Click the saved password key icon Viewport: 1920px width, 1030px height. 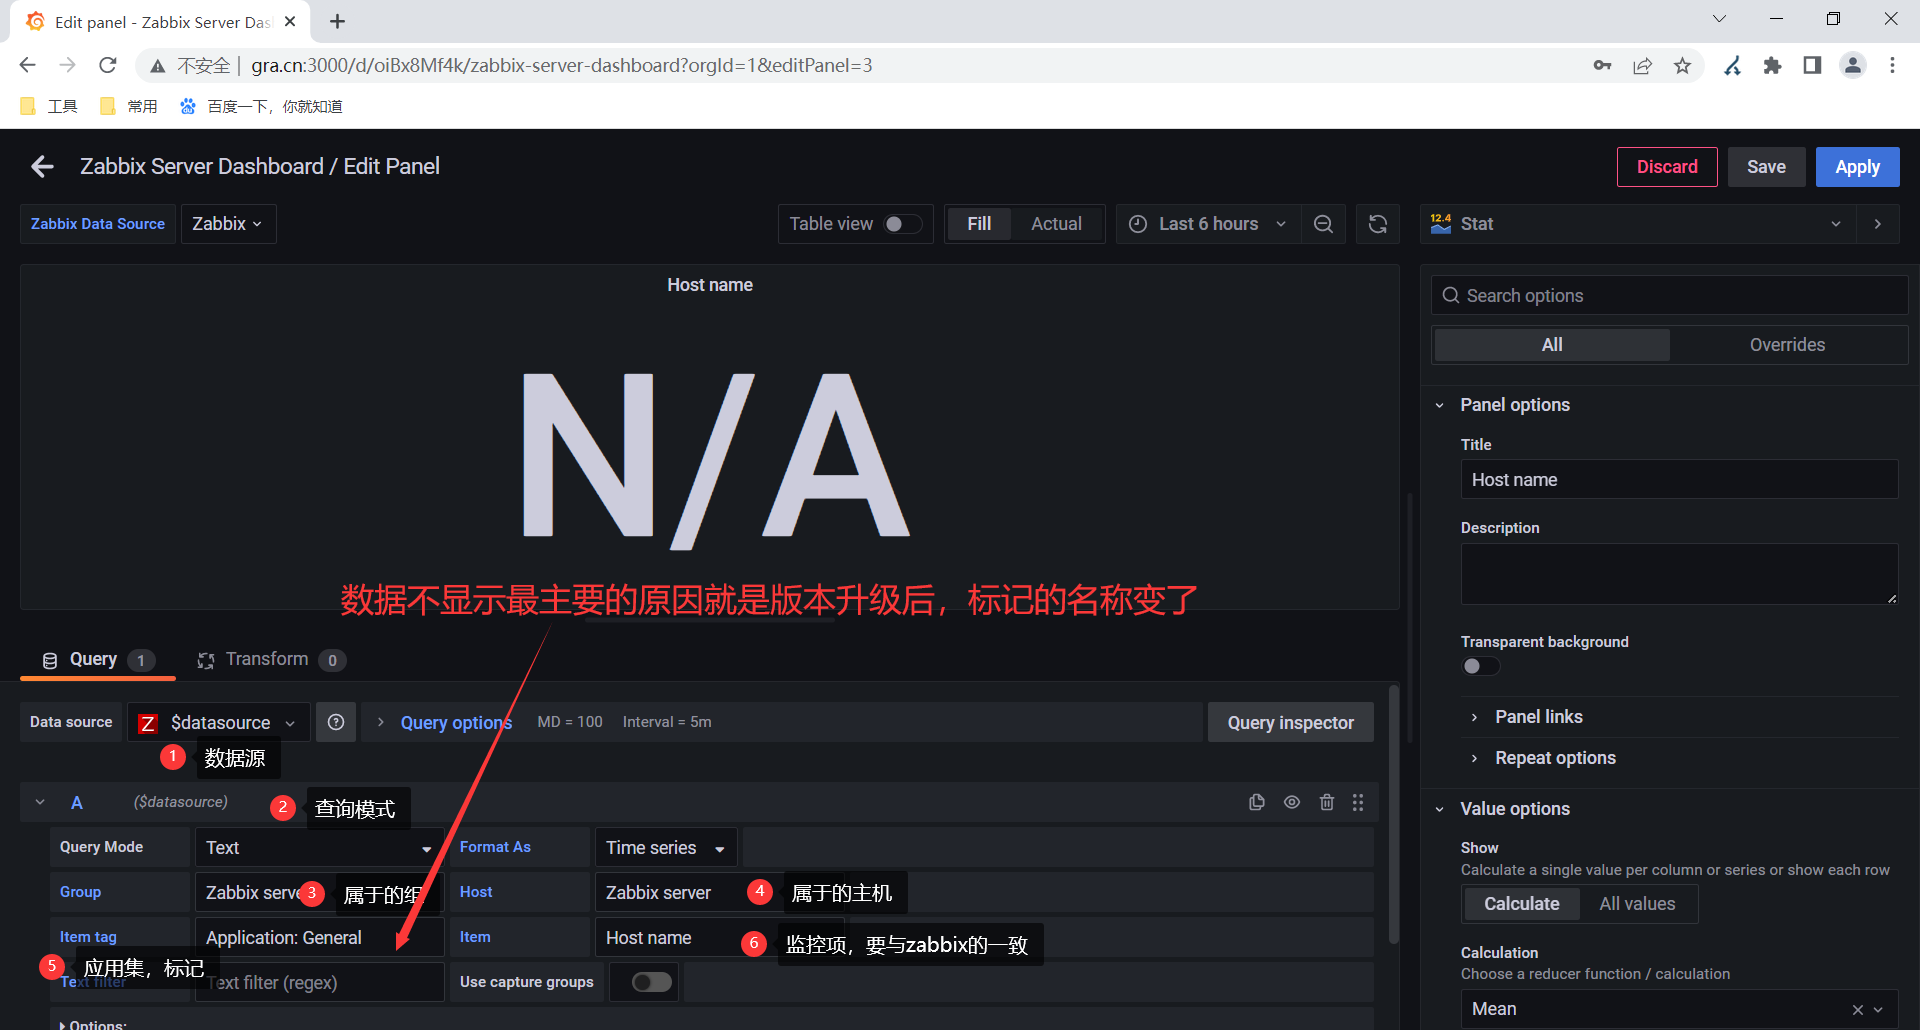(x=1602, y=65)
